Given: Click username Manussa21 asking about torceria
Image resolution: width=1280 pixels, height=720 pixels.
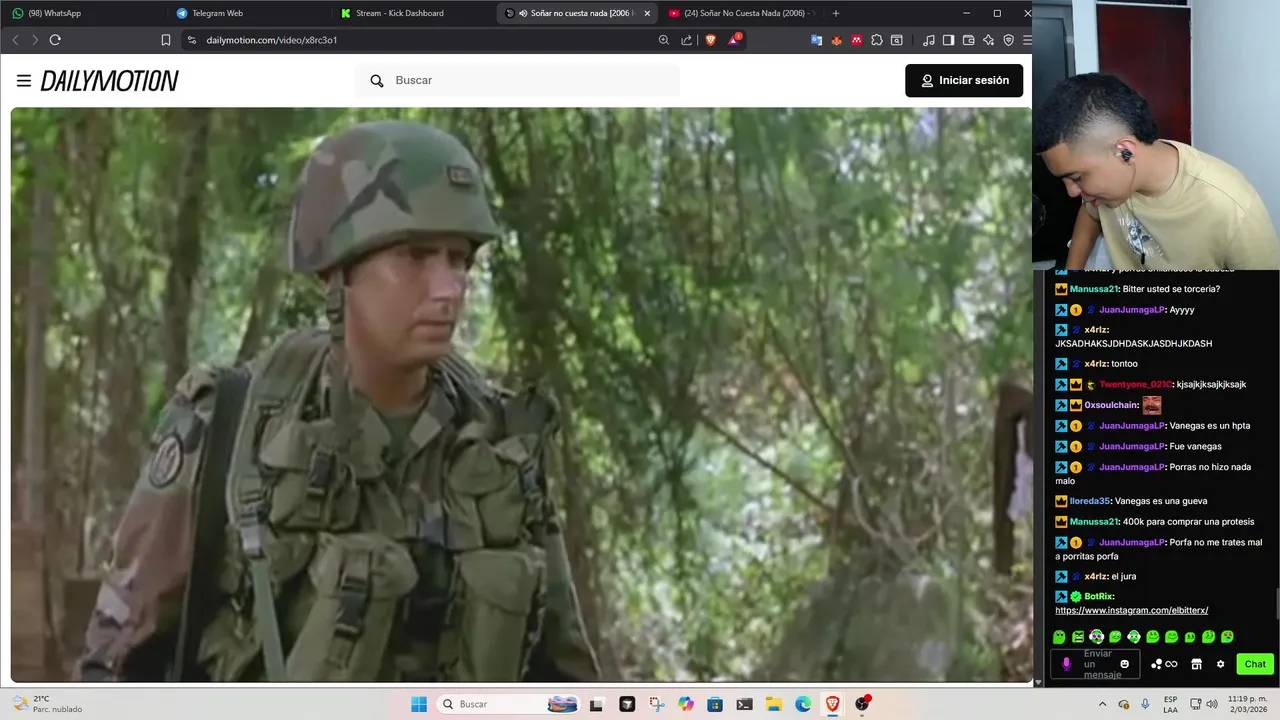Looking at the screenshot, I should pos(1094,289).
